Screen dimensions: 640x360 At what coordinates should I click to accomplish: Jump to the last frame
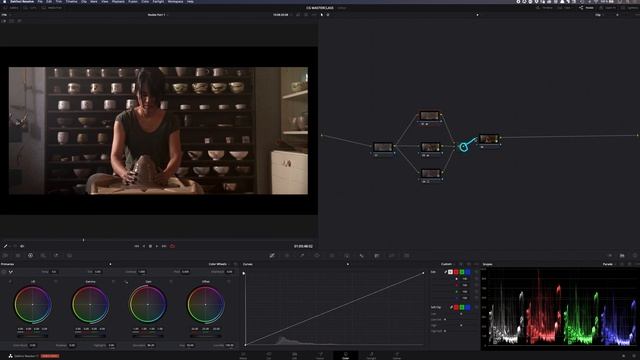click(164, 246)
